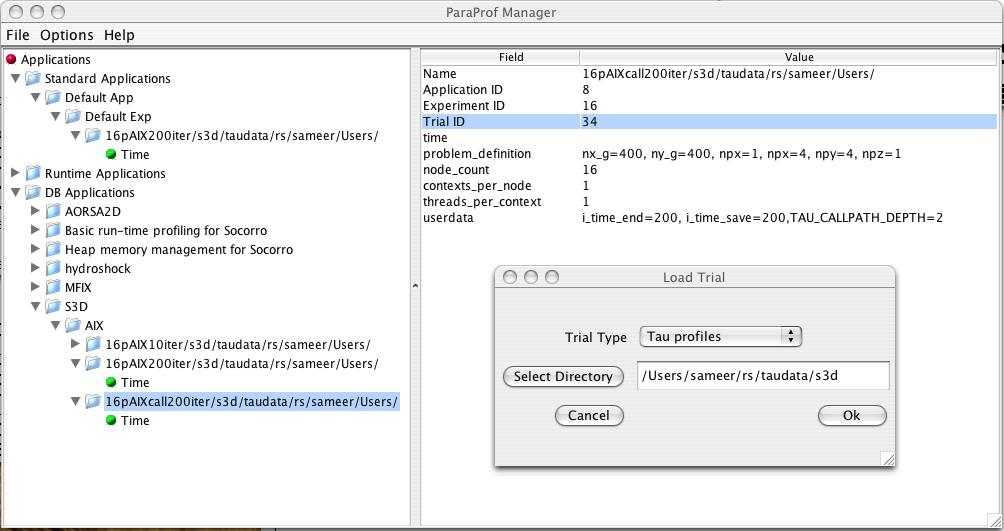1004x531 pixels.
Task: Close the Load Trial dialog window
Action: coord(510,277)
